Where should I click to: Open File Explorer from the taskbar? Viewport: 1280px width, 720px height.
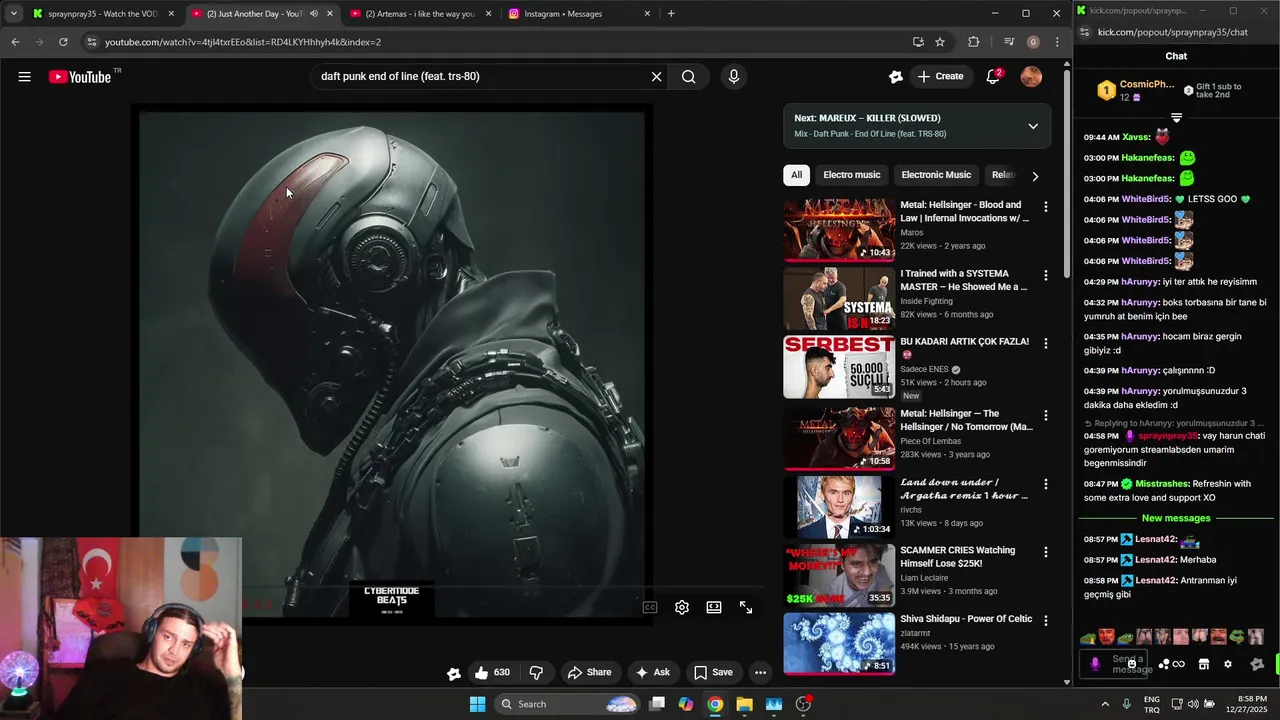coord(744,704)
